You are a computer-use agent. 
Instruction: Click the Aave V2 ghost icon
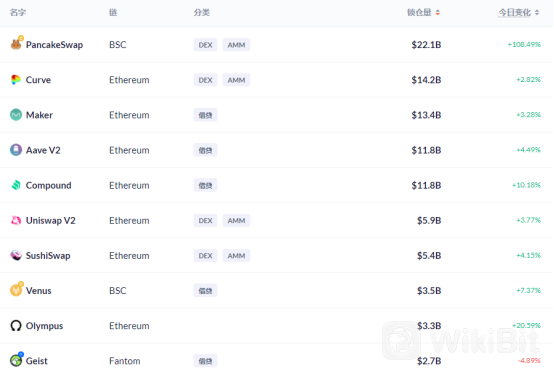coord(16,150)
